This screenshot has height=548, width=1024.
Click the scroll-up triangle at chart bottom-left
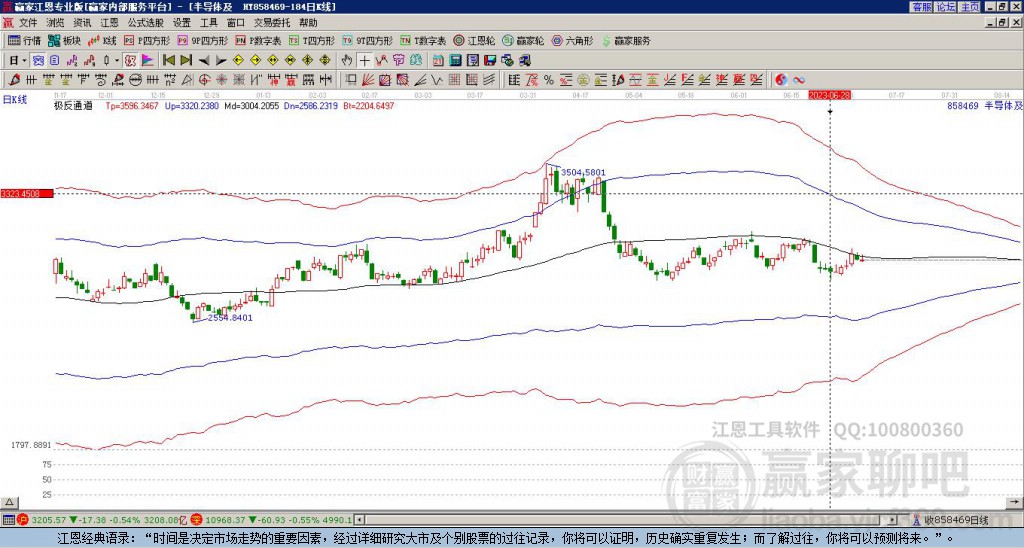tap(9, 502)
